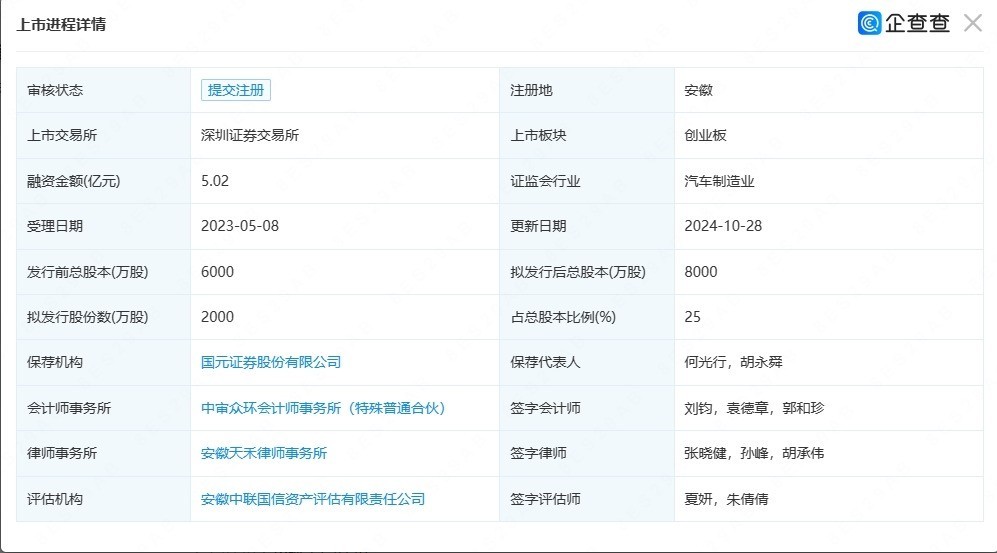Viewport: 997px width, 553px height.
Task: Click the 拟发行股份数(万股) label
Action: (x=87, y=317)
